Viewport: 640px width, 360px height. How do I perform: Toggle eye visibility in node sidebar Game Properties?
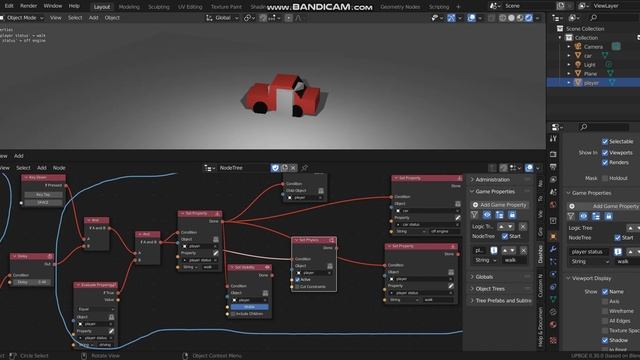(487, 215)
